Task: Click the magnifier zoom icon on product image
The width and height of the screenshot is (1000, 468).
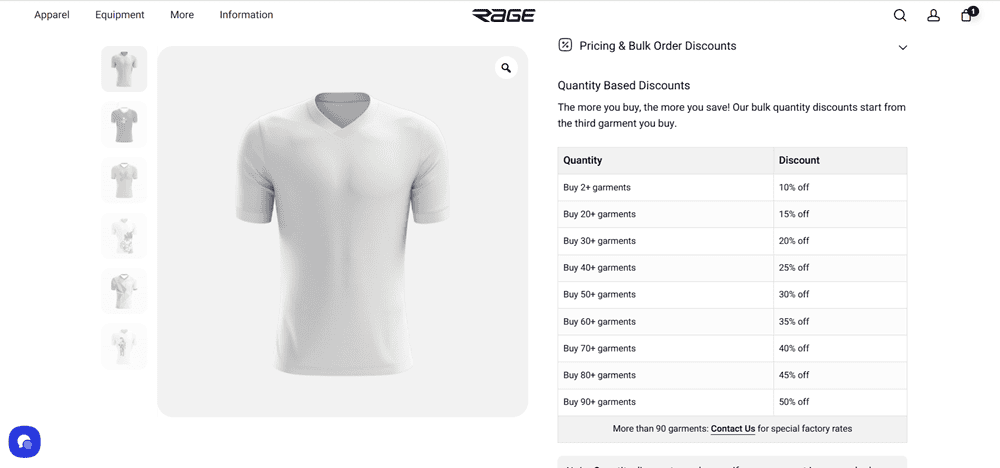Action: [506, 68]
